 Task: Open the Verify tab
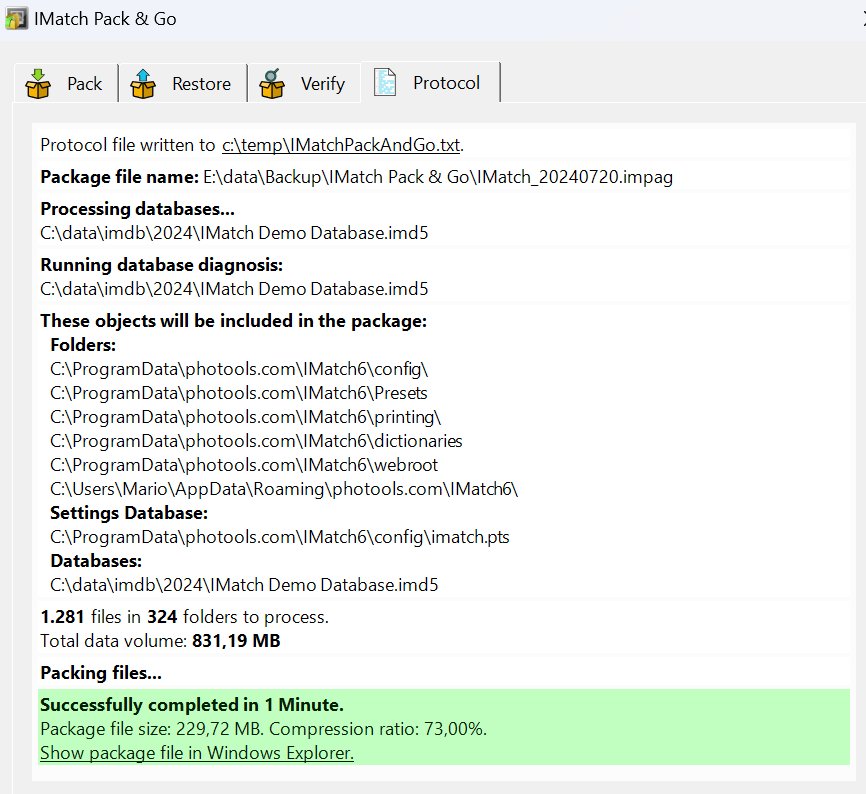(304, 83)
